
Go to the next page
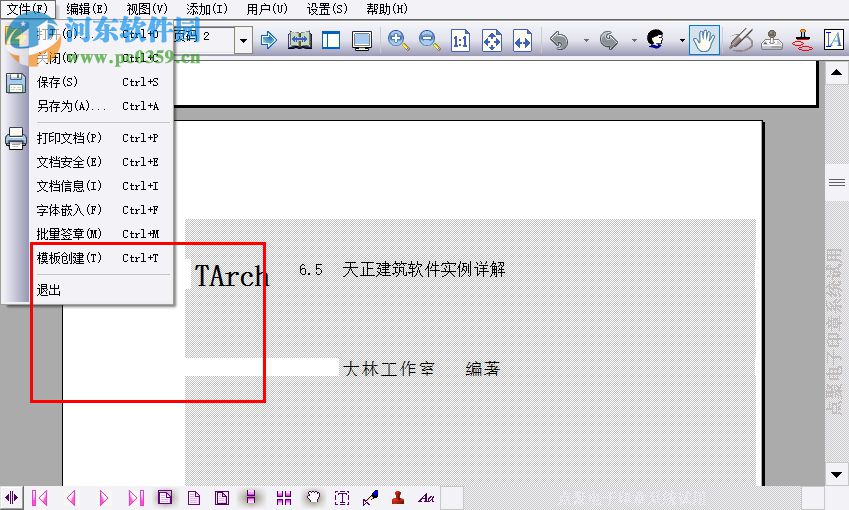(103, 498)
